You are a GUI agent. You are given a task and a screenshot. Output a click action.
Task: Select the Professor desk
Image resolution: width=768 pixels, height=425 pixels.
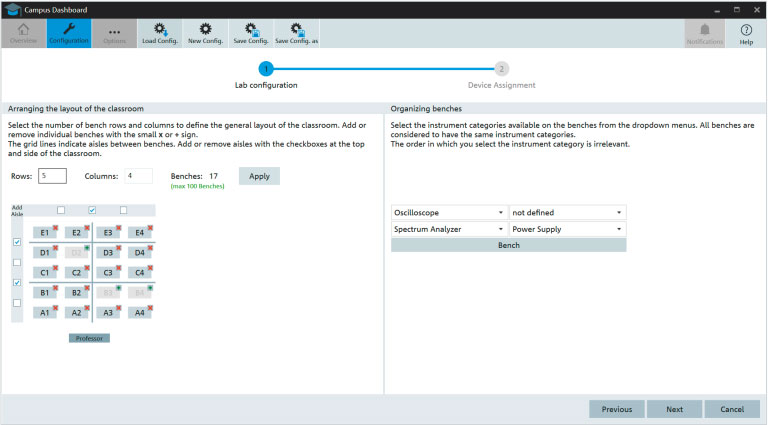pyautogui.click(x=89, y=338)
